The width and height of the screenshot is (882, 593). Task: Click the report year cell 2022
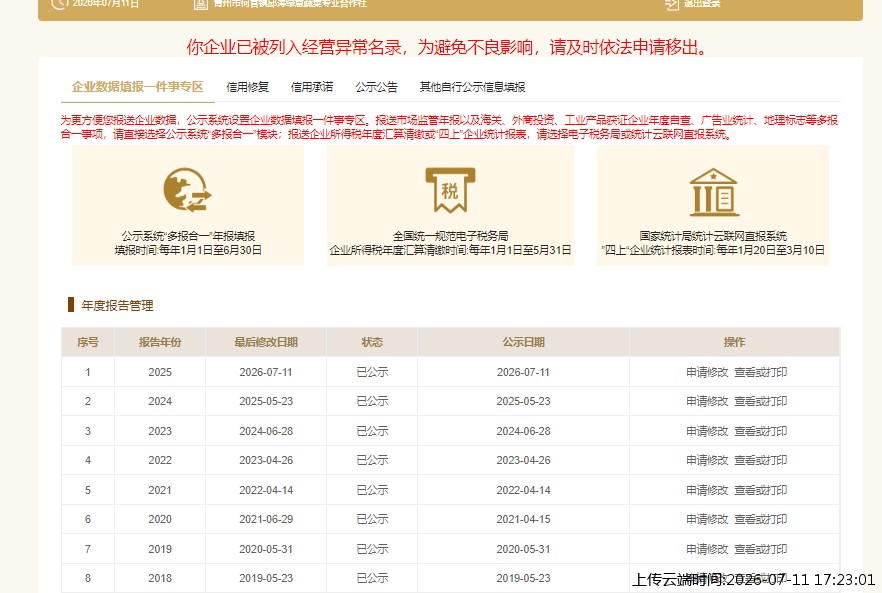point(160,460)
